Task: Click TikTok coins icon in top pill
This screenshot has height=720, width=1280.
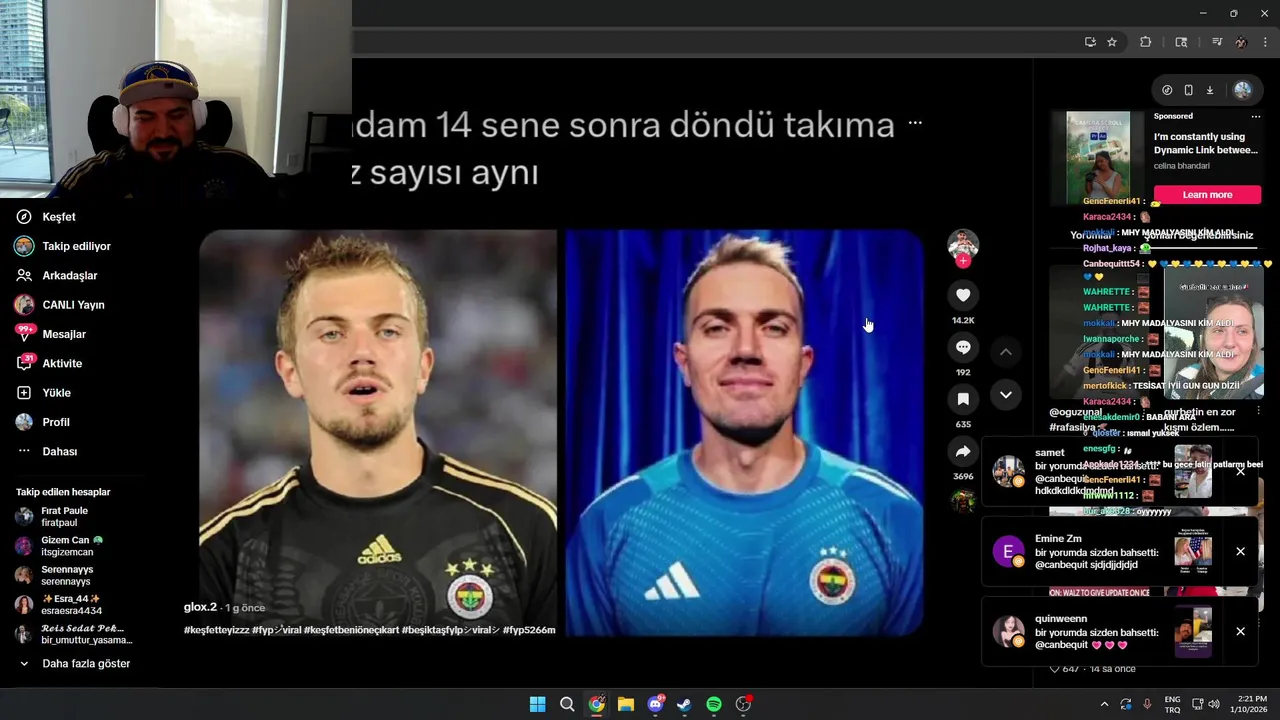Action: 1167,90
